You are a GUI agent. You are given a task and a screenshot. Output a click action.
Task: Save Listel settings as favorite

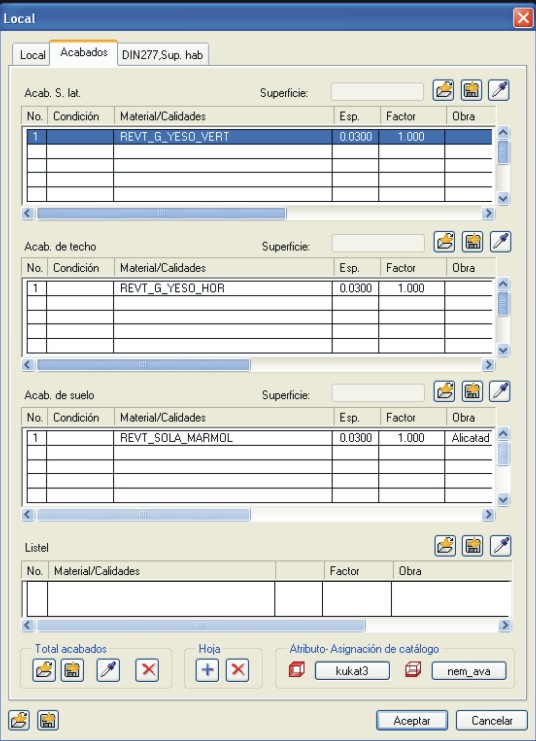(x=473, y=546)
